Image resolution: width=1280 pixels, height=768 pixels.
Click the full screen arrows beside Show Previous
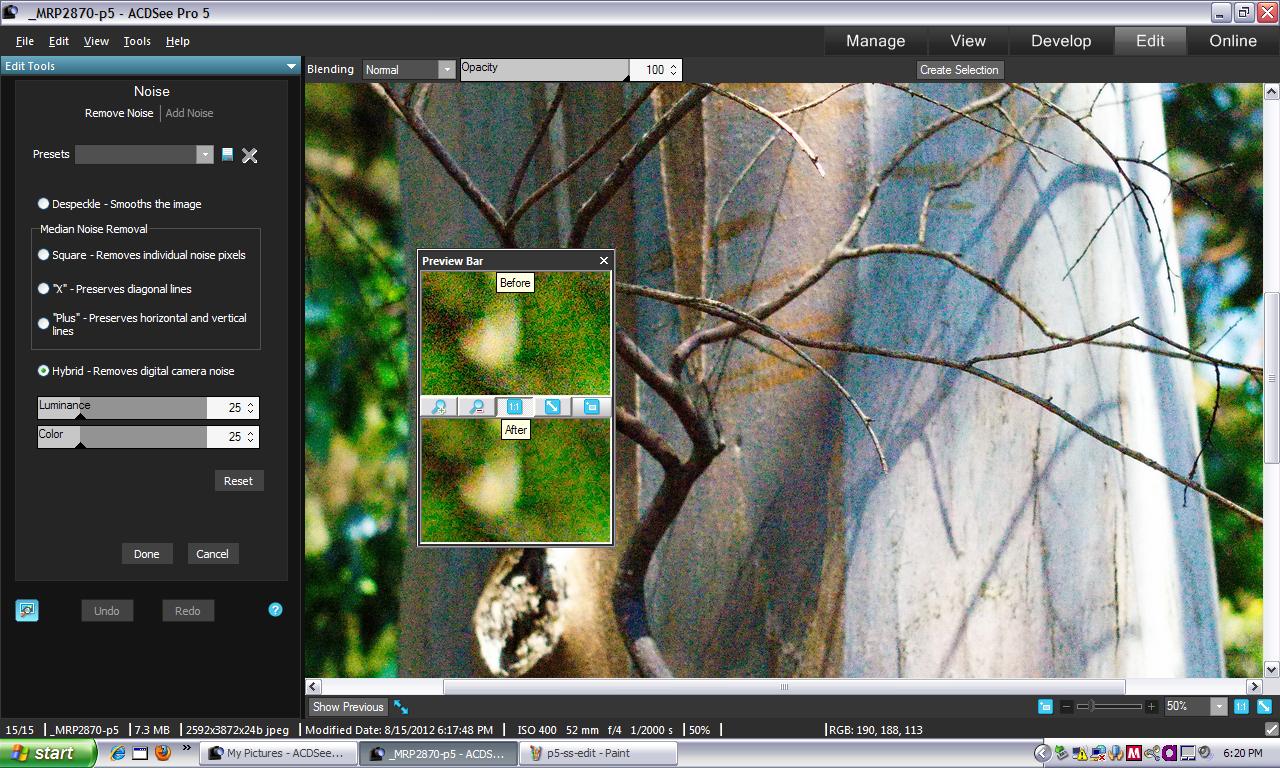(401, 707)
